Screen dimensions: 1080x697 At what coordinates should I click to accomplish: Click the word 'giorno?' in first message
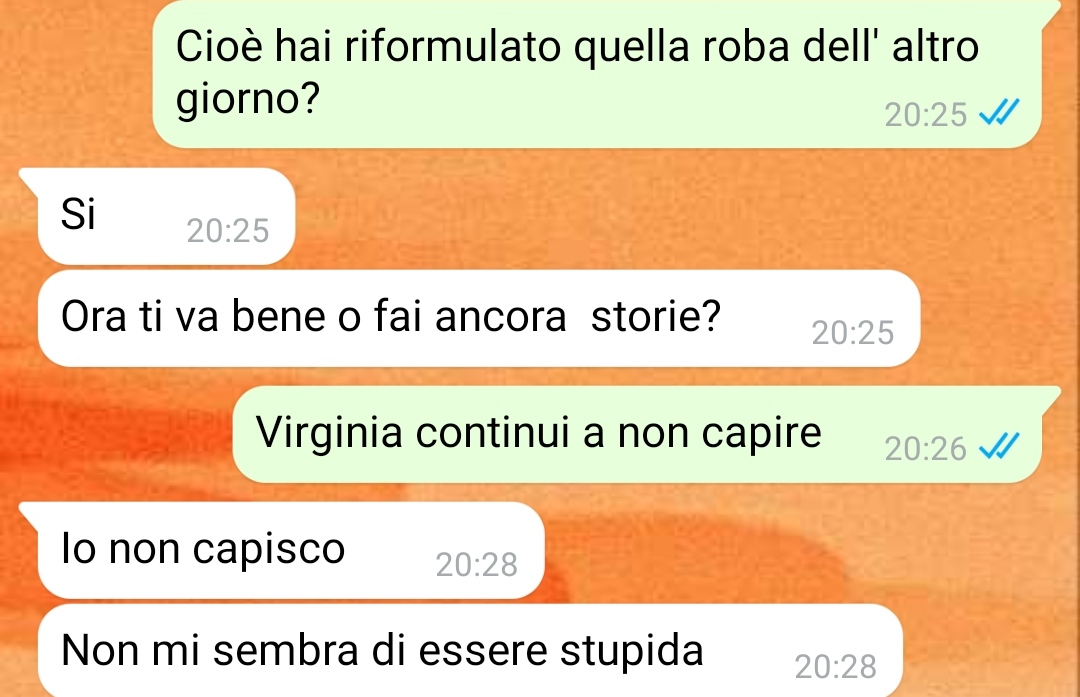[x=248, y=100]
